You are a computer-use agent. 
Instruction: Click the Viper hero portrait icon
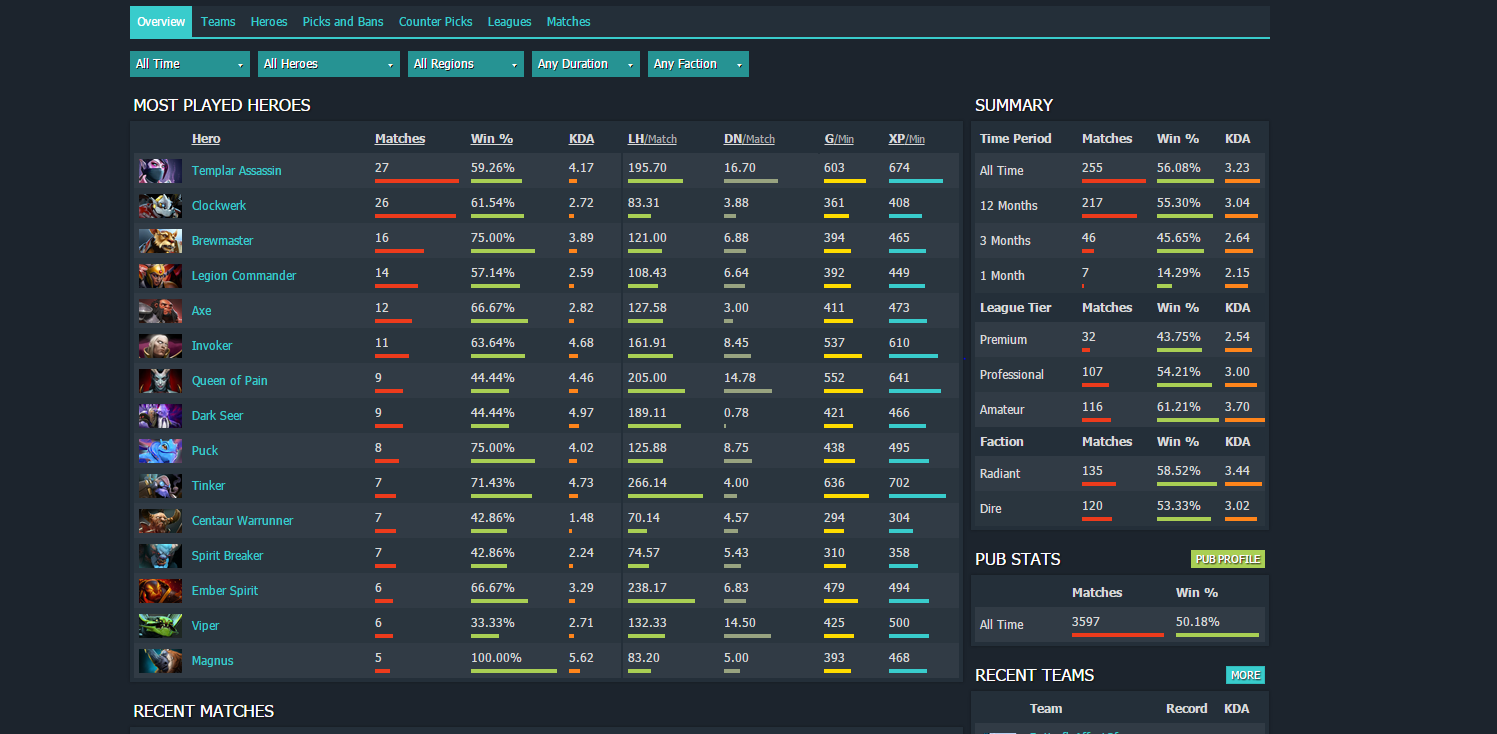pyautogui.click(x=160, y=626)
